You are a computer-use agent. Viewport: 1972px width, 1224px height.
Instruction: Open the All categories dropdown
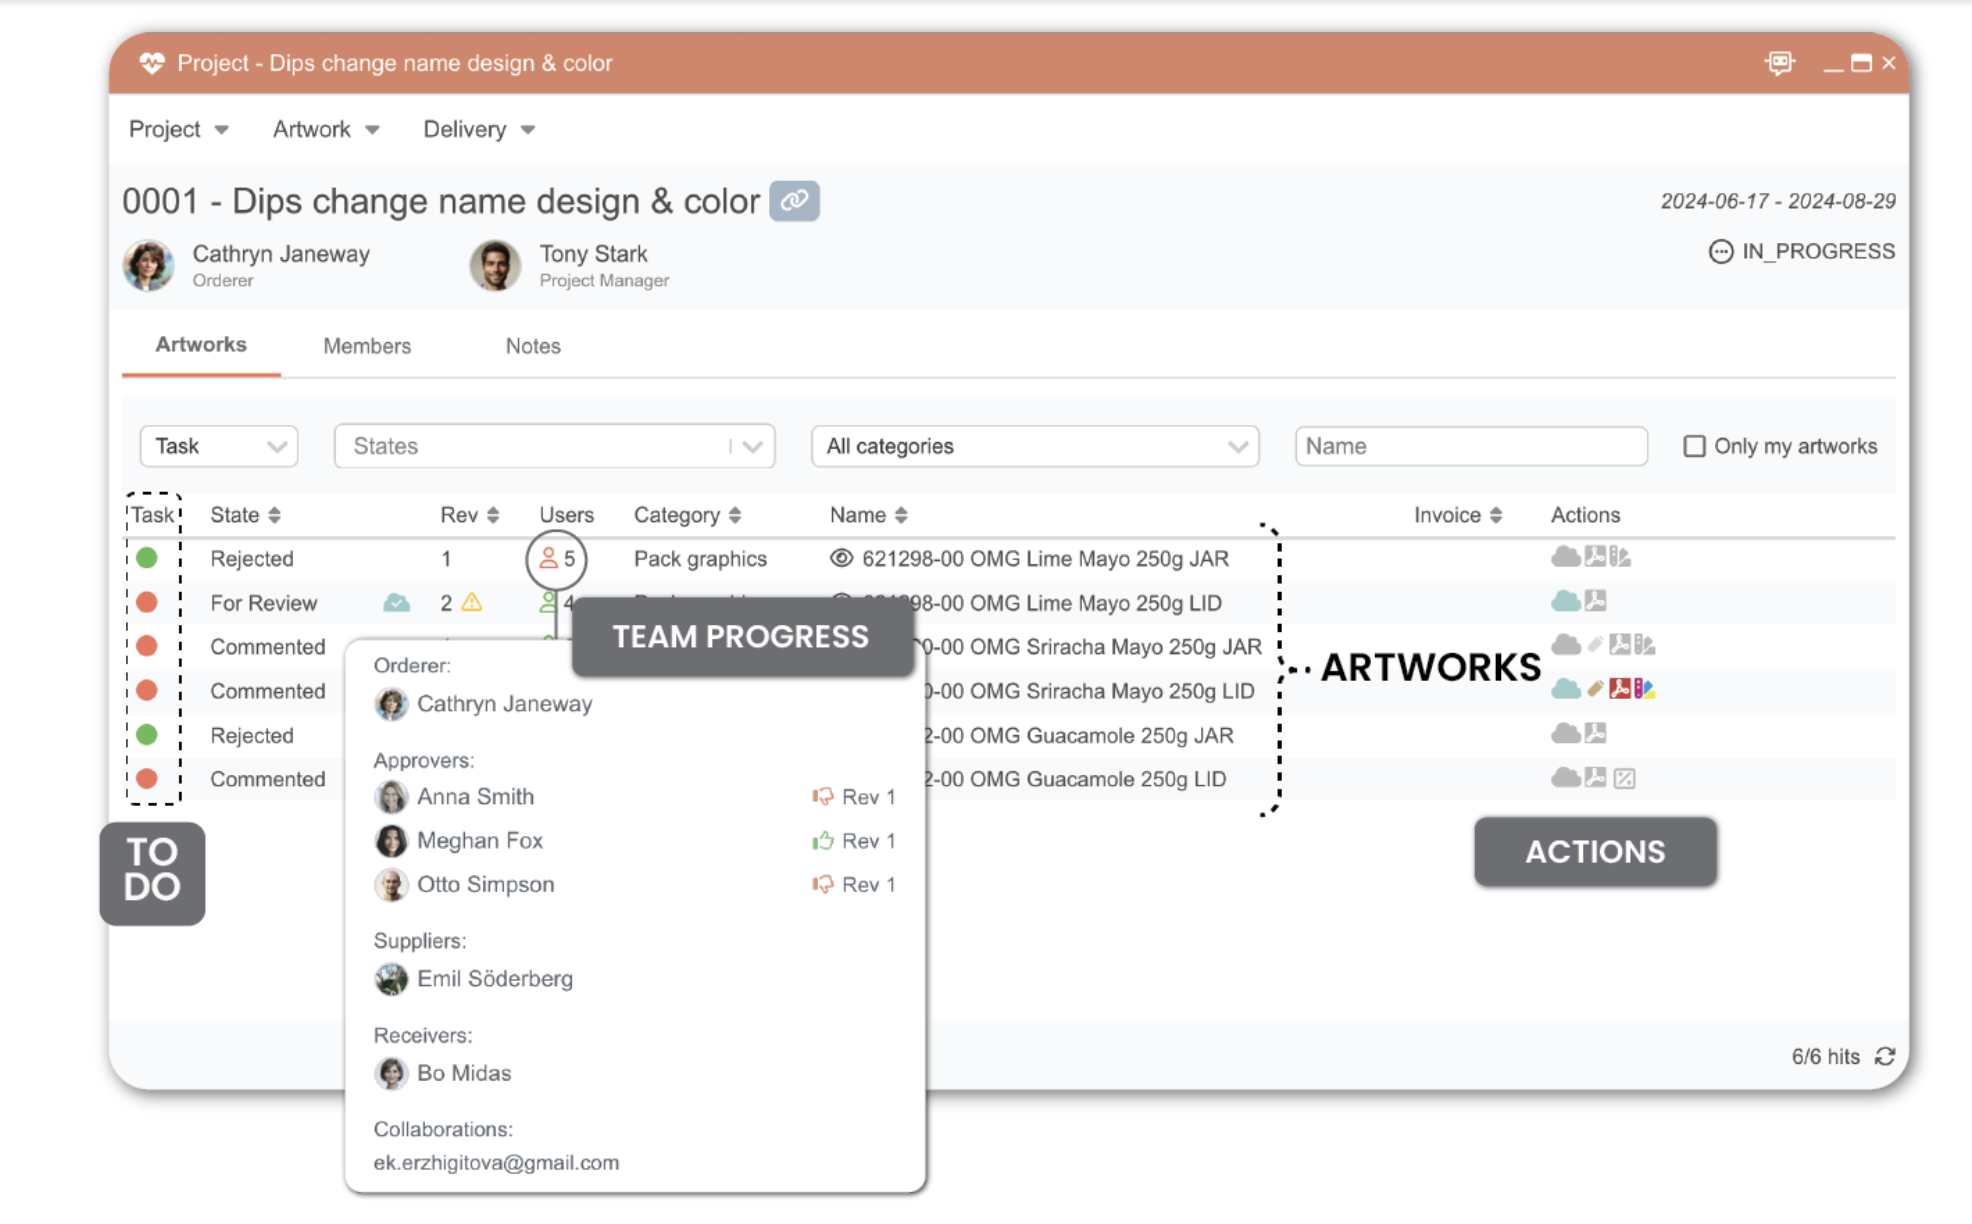coord(1034,446)
